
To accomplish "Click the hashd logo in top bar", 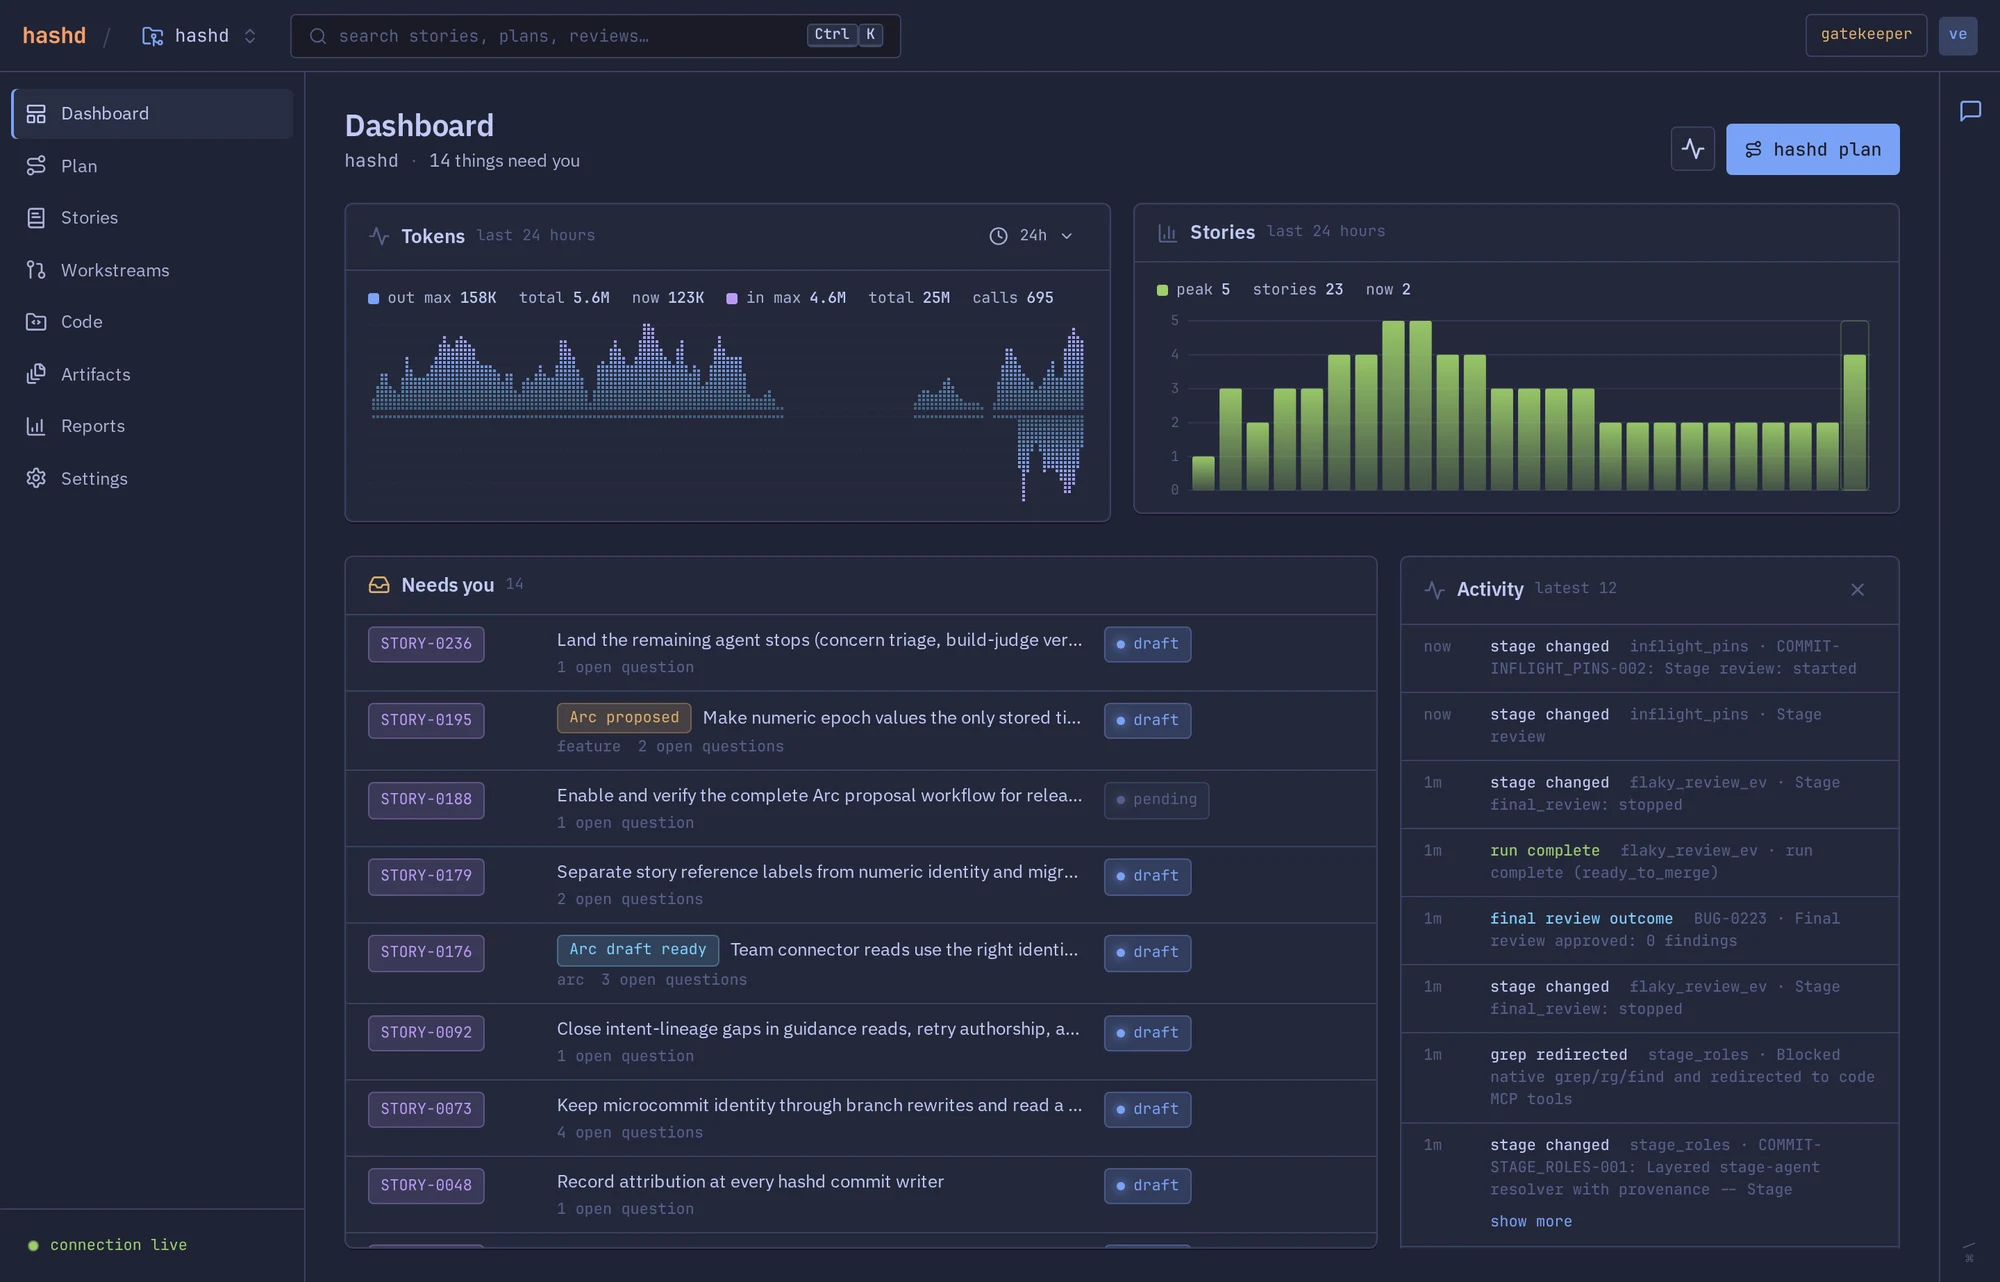I will 54,36.
